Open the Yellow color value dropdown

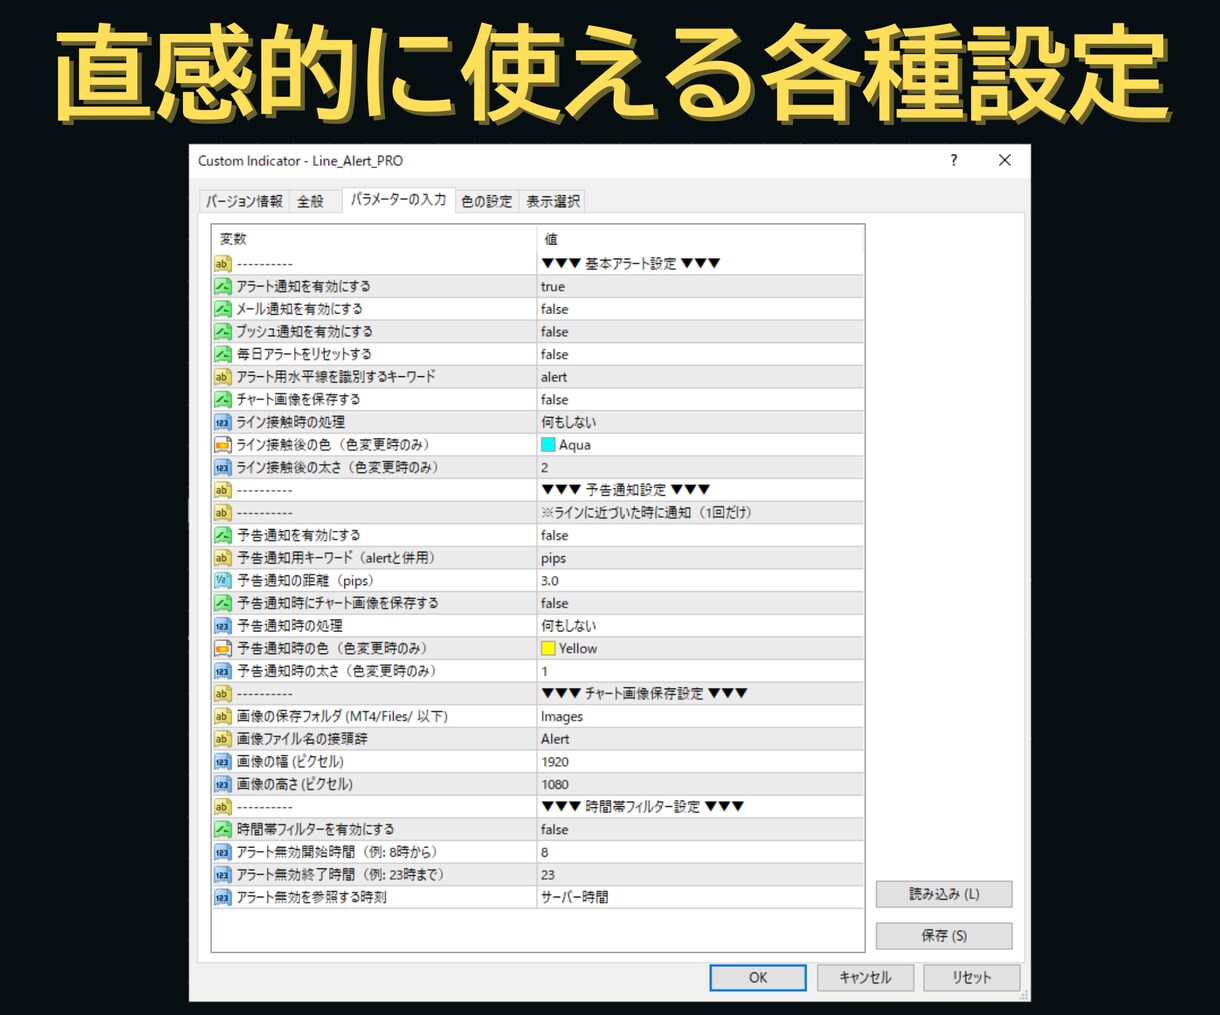(700, 648)
